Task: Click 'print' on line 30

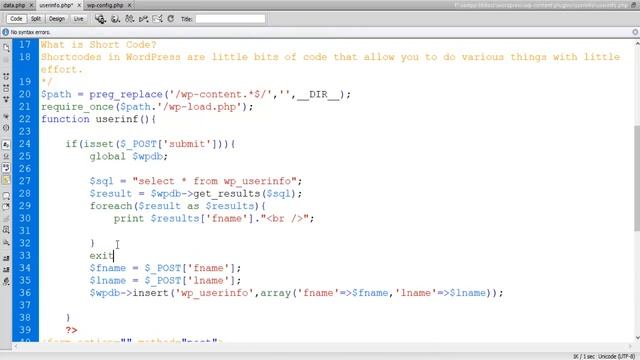Action: 129,218
